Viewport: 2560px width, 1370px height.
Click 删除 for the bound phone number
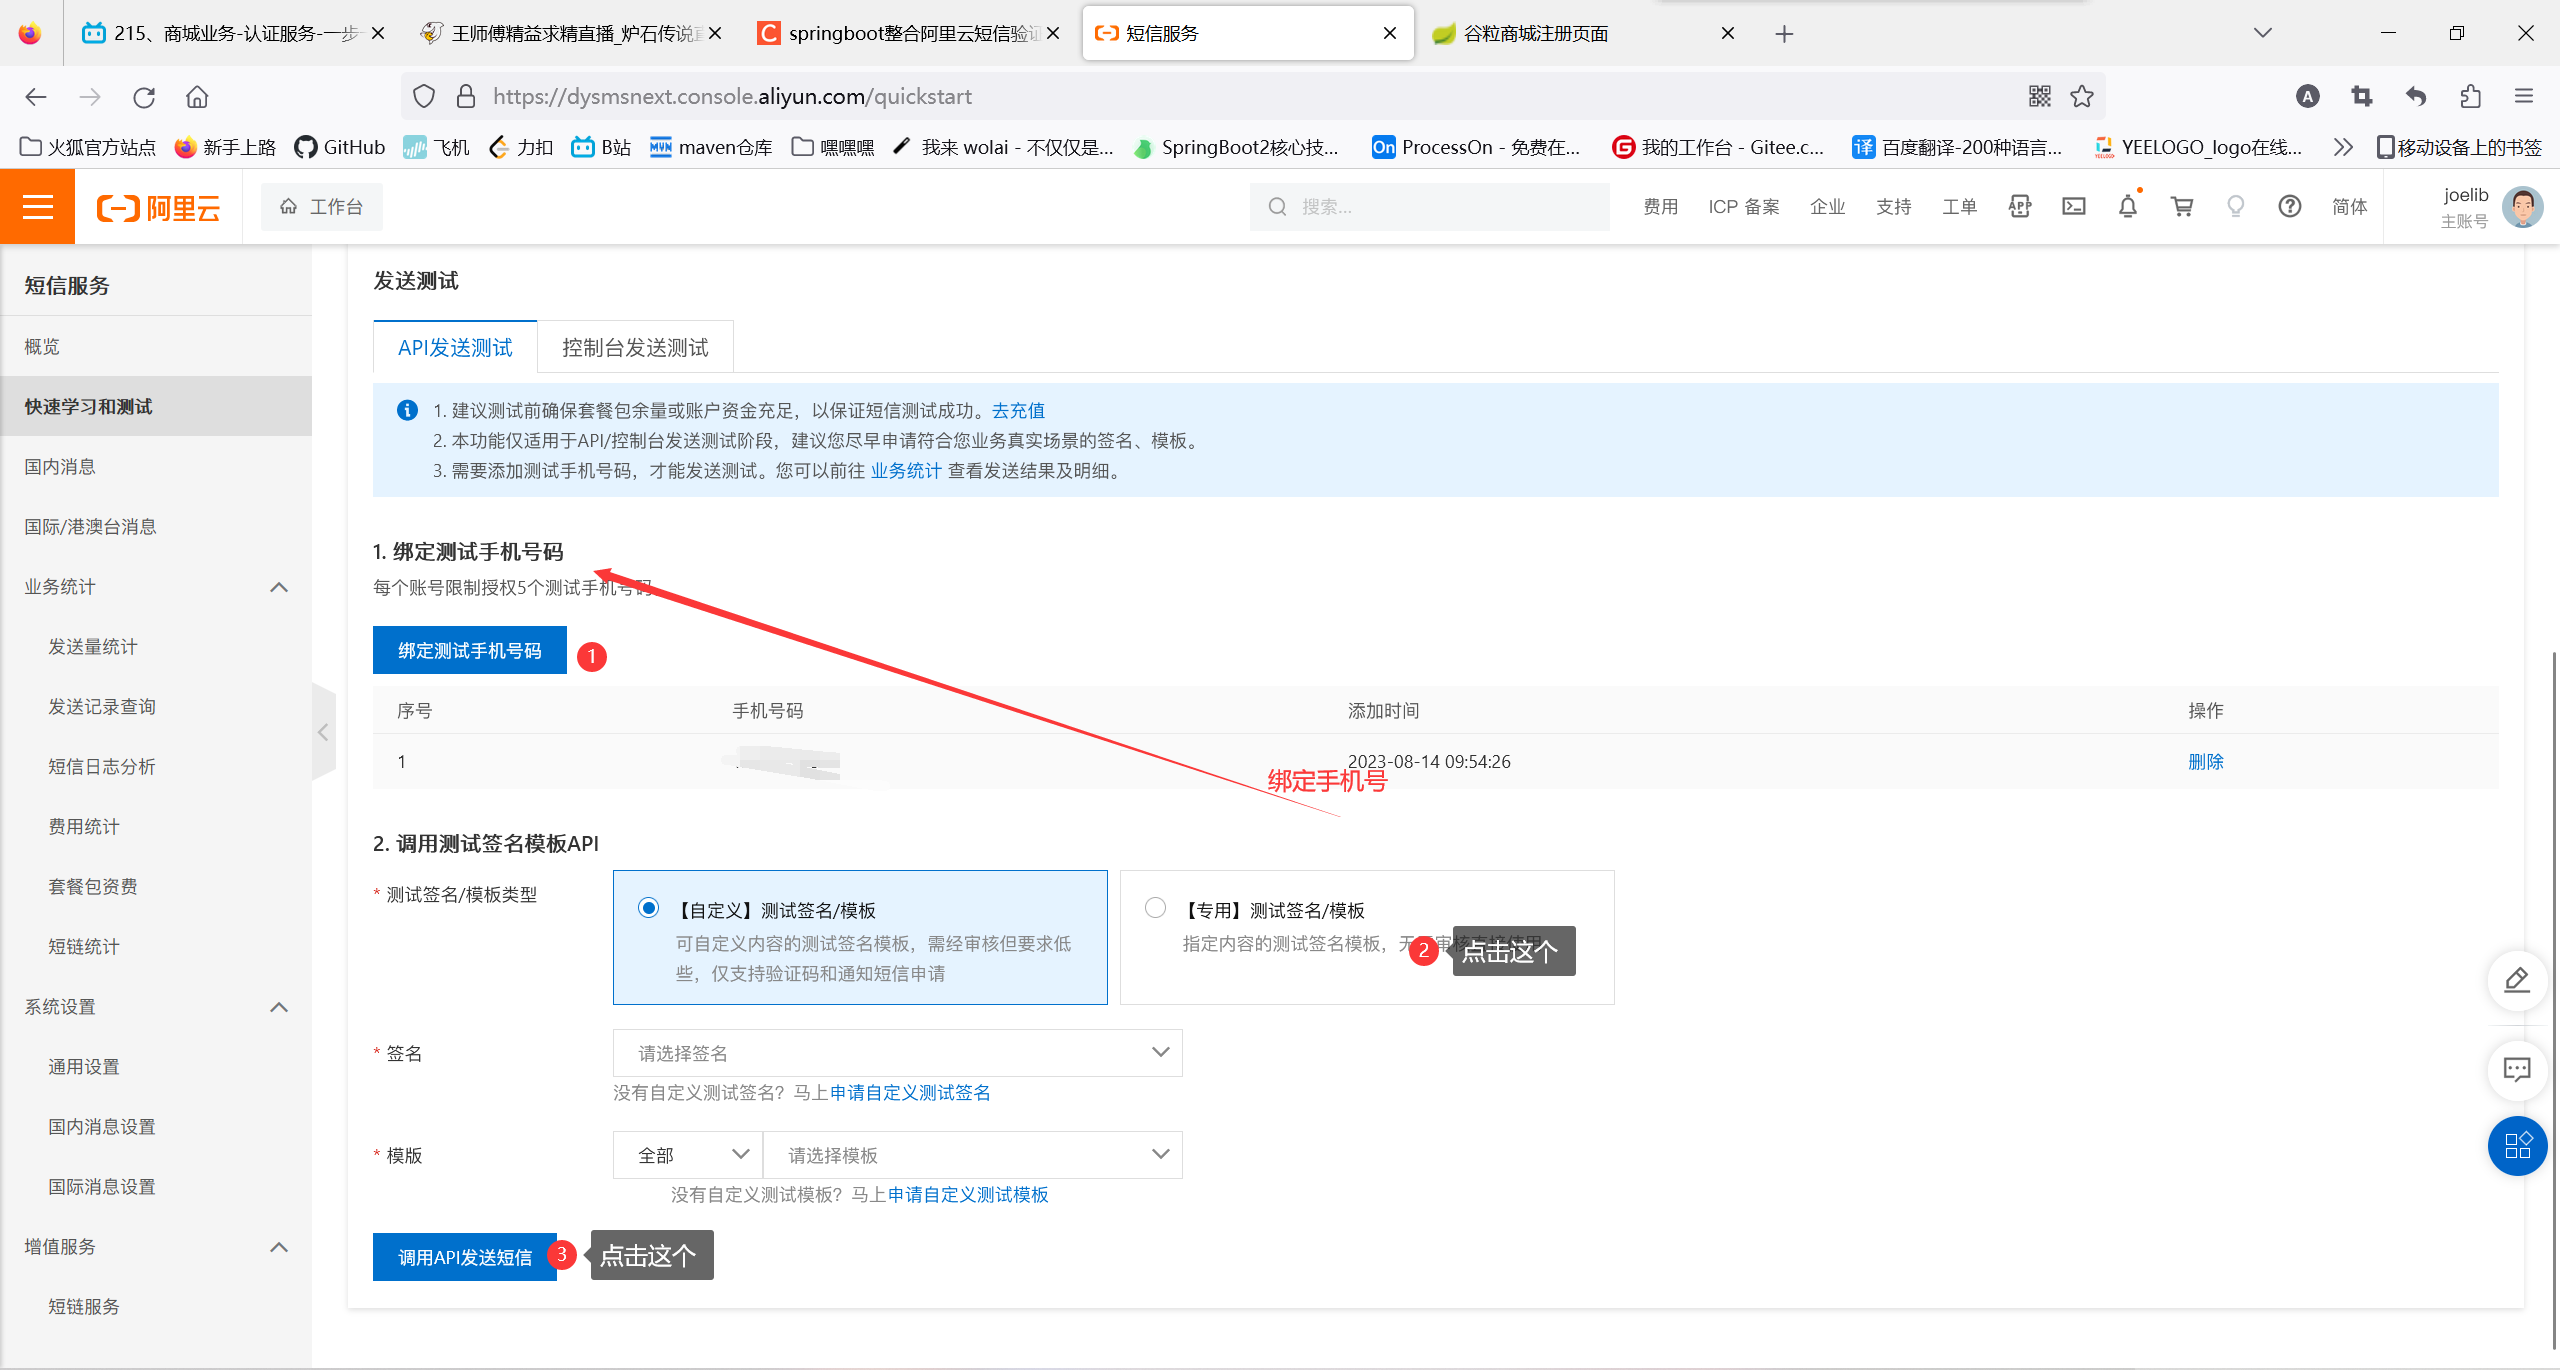[x=2205, y=762]
